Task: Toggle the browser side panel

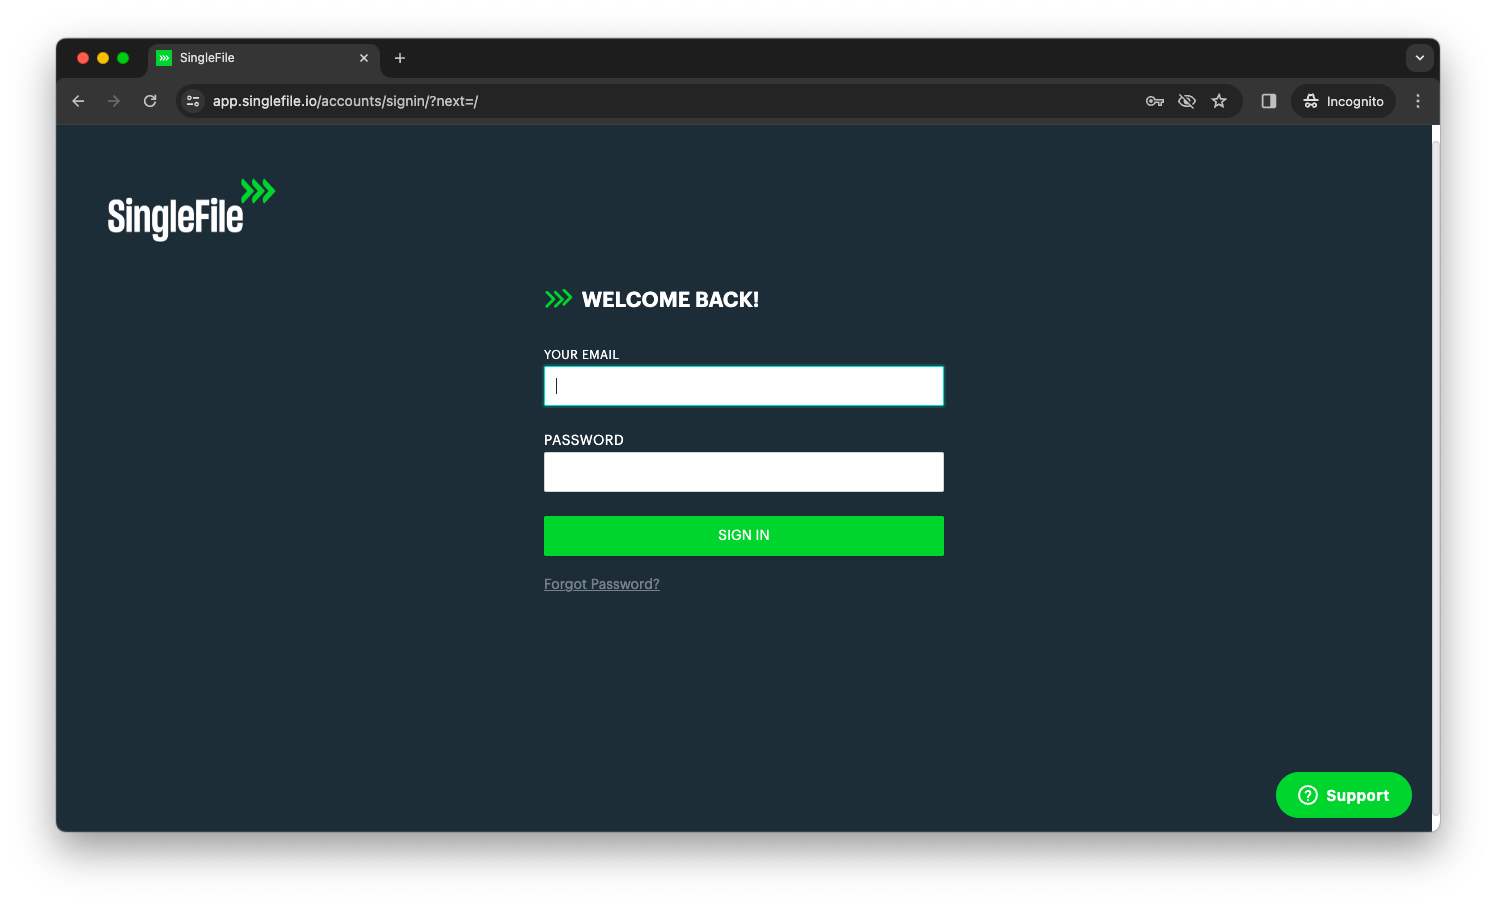Action: (x=1269, y=101)
